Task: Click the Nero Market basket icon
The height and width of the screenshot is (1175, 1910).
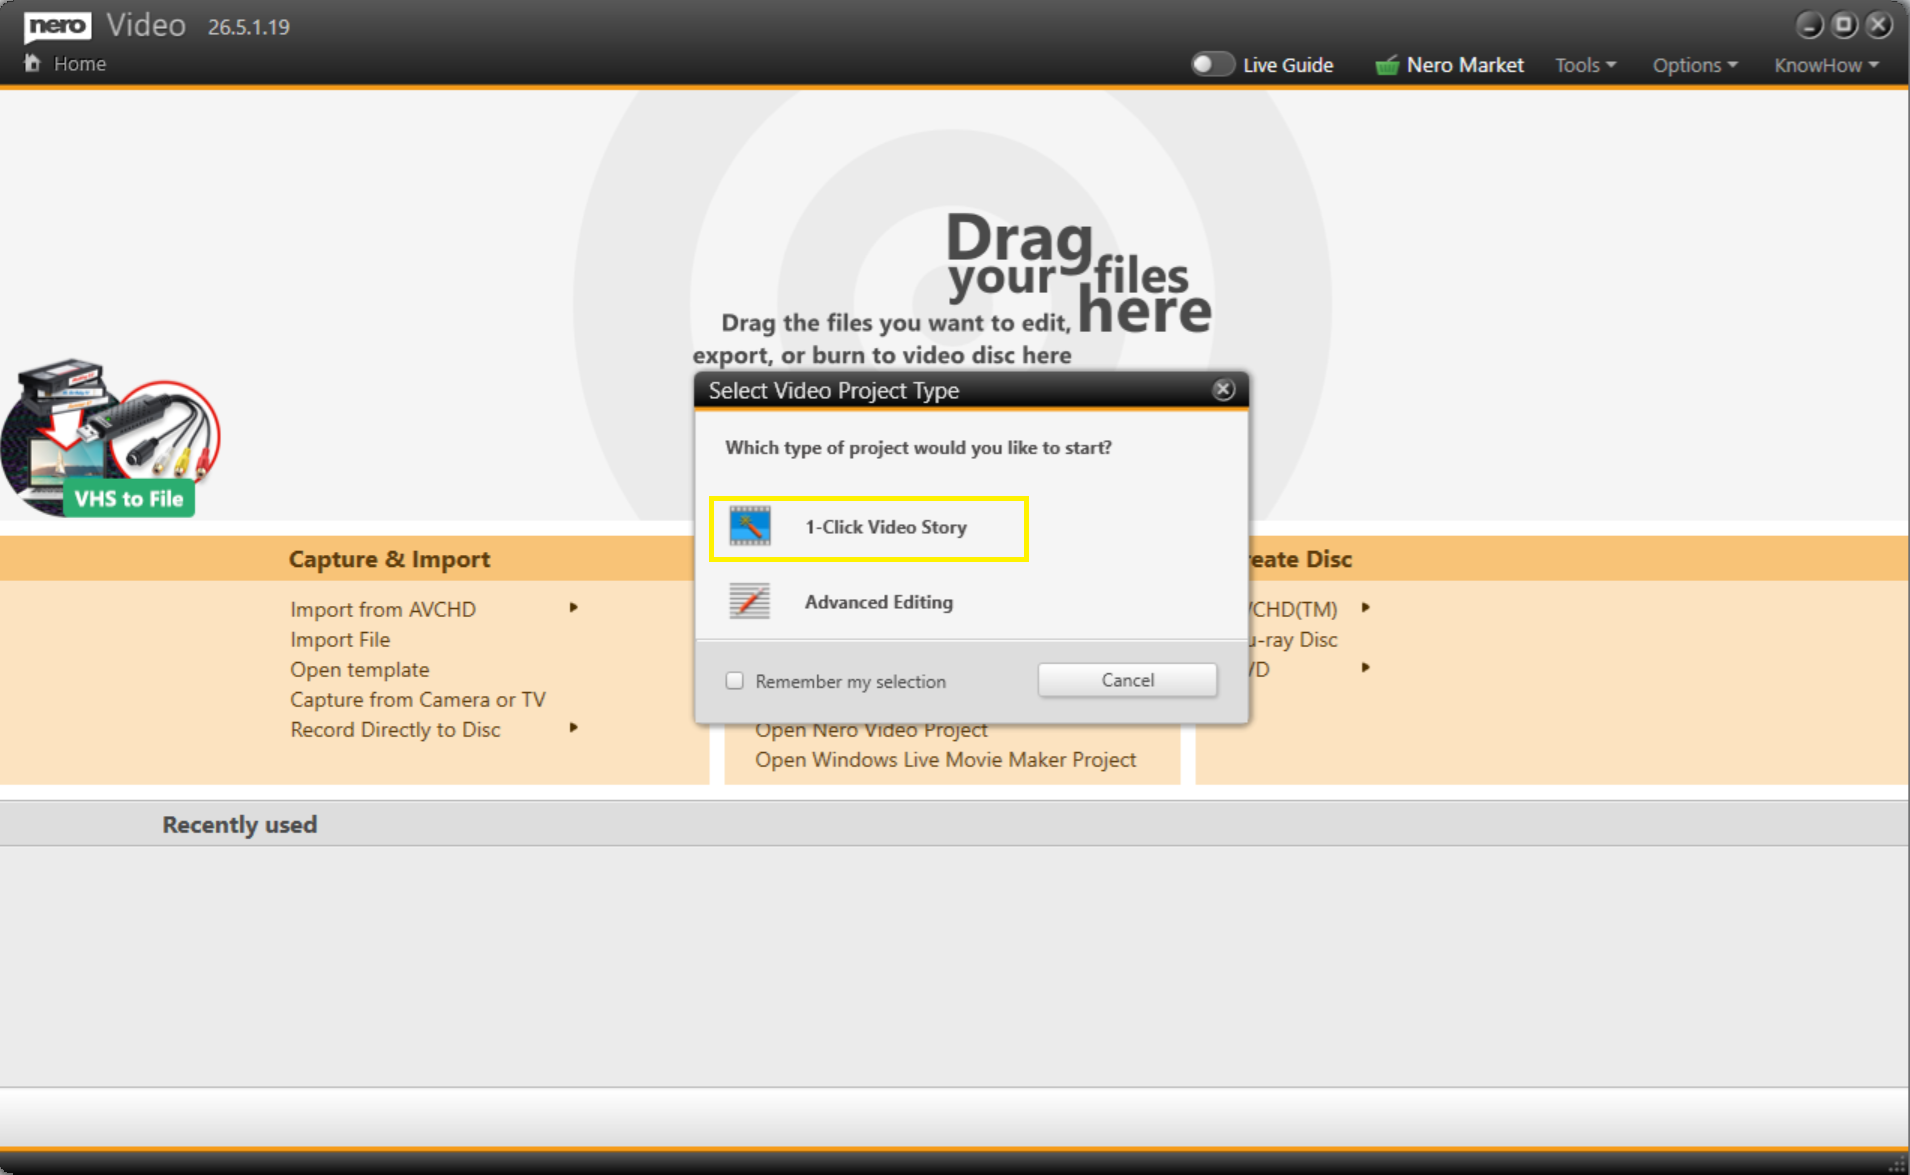Action: click(x=1386, y=66)
